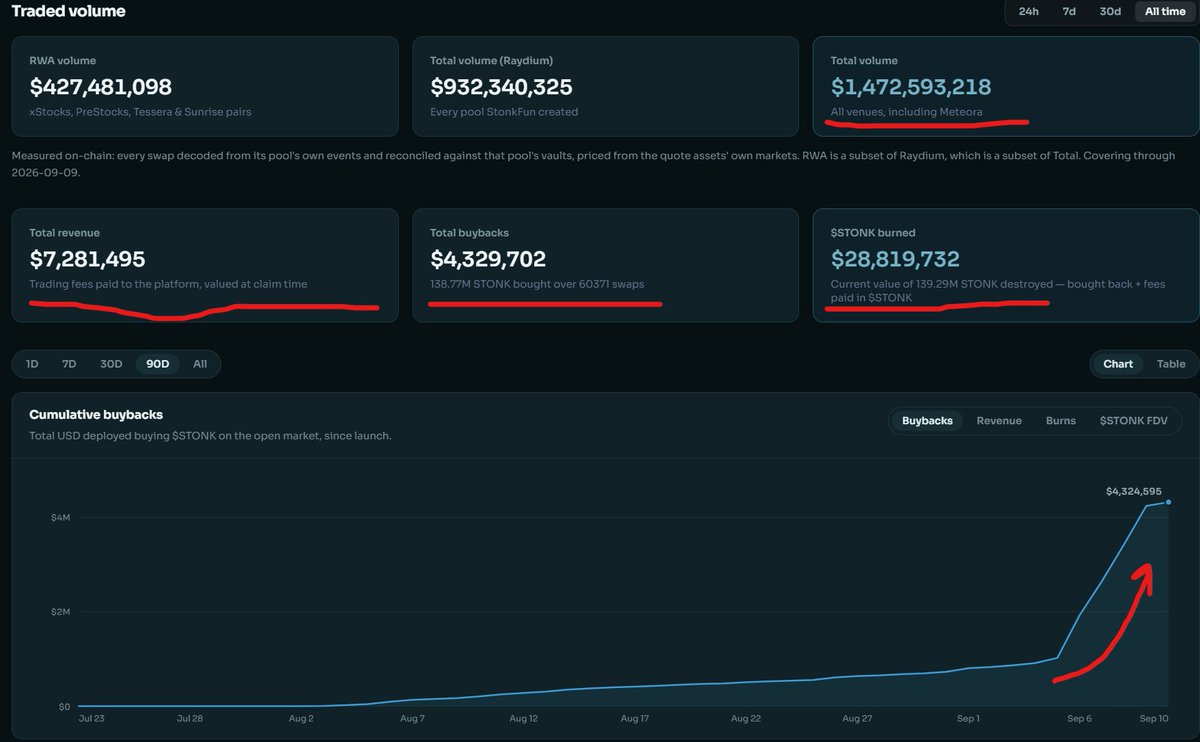This screenshot has height=742, width=1200.
Task: Select the Burns chart series
Action: tap(1061, 421)
